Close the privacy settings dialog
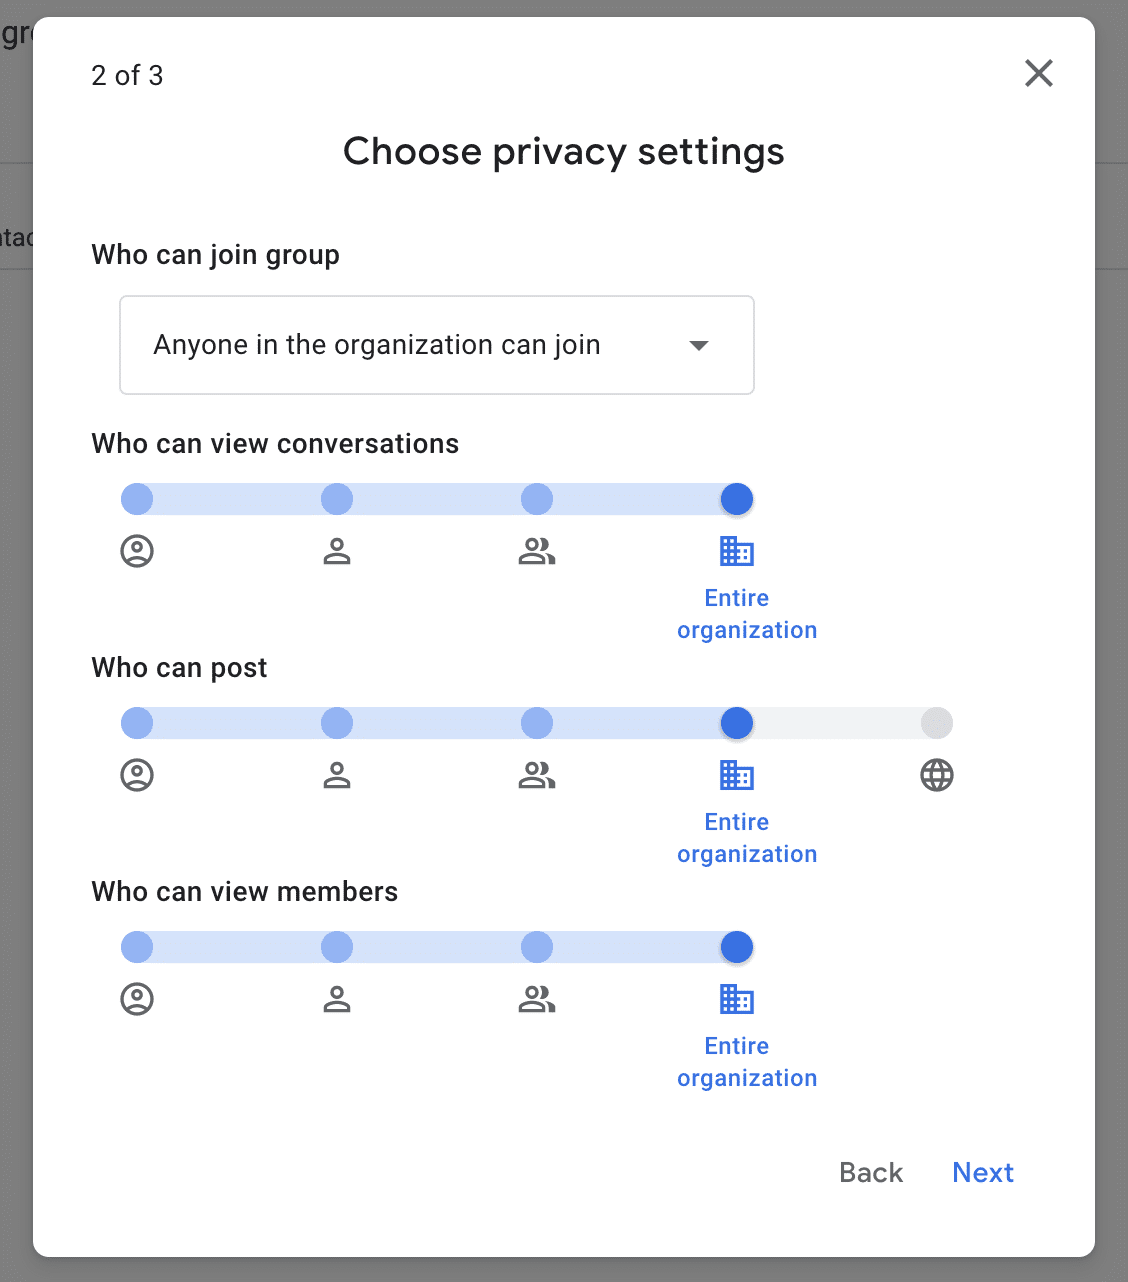 tap(1039, 73)
